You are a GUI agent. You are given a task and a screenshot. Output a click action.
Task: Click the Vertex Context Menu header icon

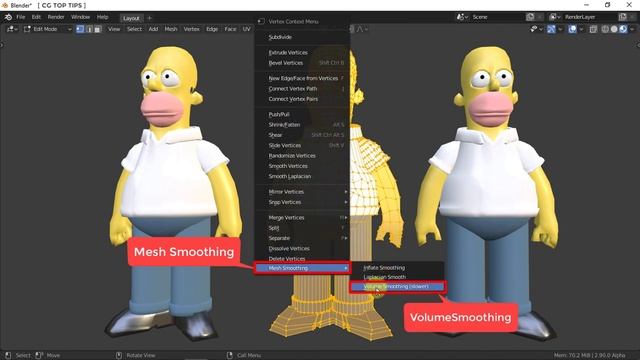click(x=261, y=21)
